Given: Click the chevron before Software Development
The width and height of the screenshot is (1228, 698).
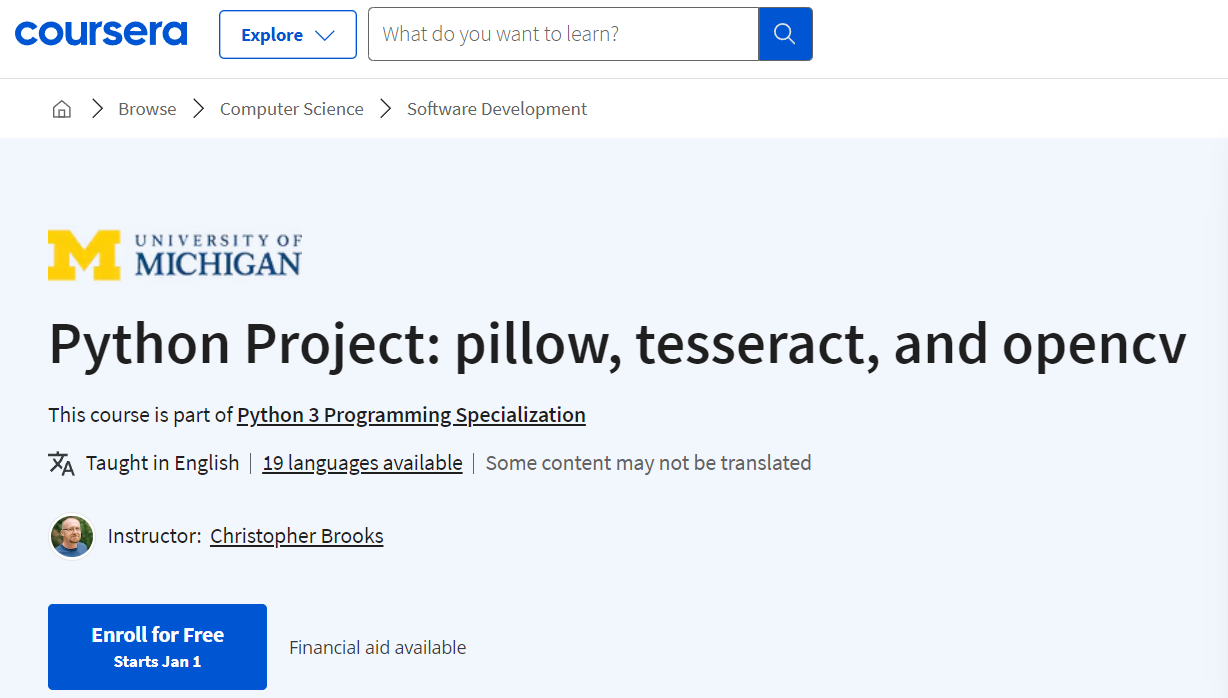Looking at the screenshot, I should point(386,109).
